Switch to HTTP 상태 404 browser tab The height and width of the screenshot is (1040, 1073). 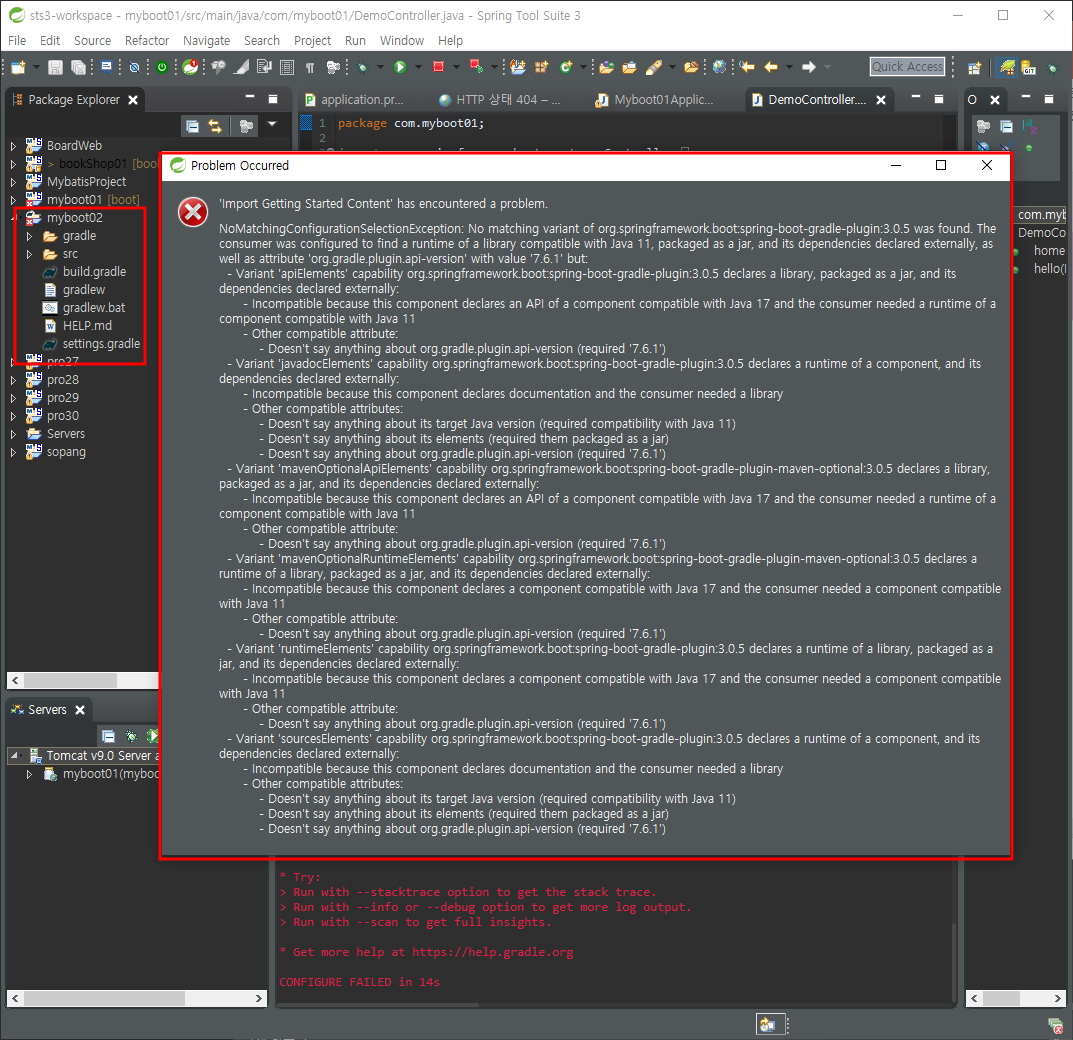point(500,100)
